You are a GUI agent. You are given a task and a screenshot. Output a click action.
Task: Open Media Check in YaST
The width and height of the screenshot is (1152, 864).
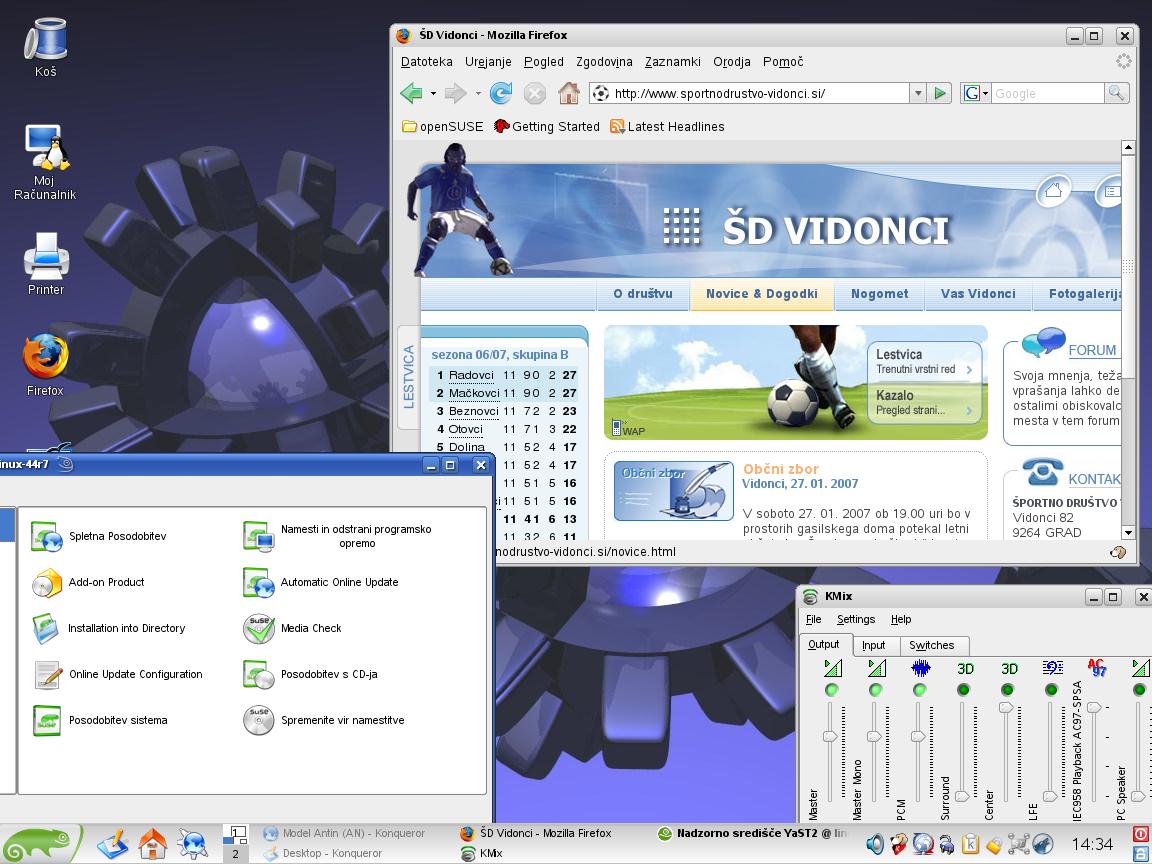292,629
